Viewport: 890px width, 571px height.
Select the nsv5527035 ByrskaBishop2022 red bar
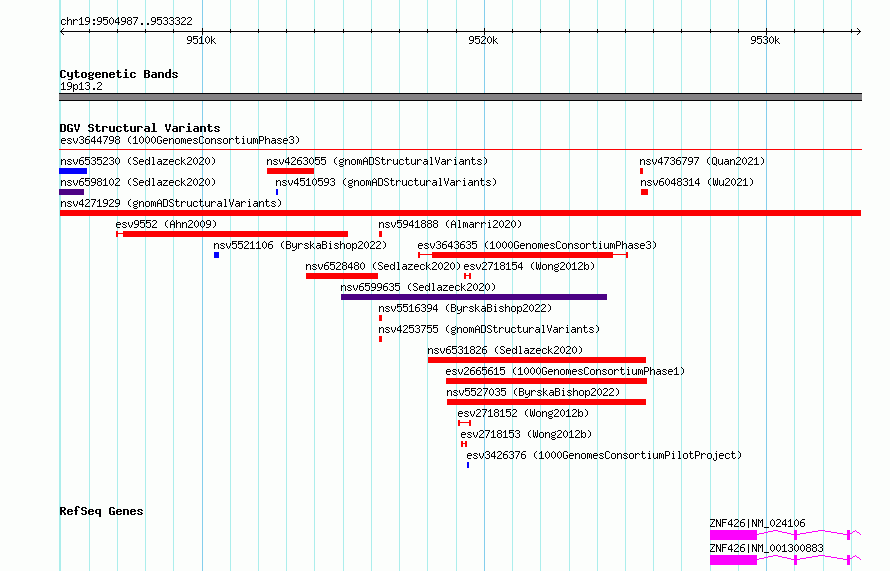coord(546,402)
